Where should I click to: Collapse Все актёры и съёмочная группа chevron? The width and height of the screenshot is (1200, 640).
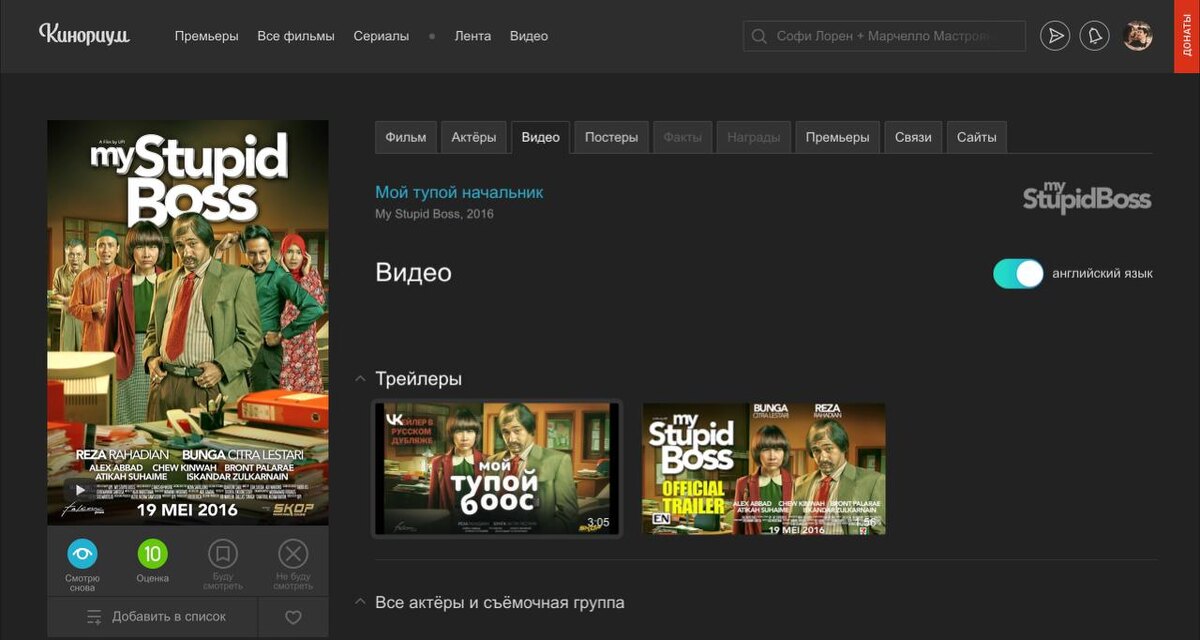click(x=360, y=603)
